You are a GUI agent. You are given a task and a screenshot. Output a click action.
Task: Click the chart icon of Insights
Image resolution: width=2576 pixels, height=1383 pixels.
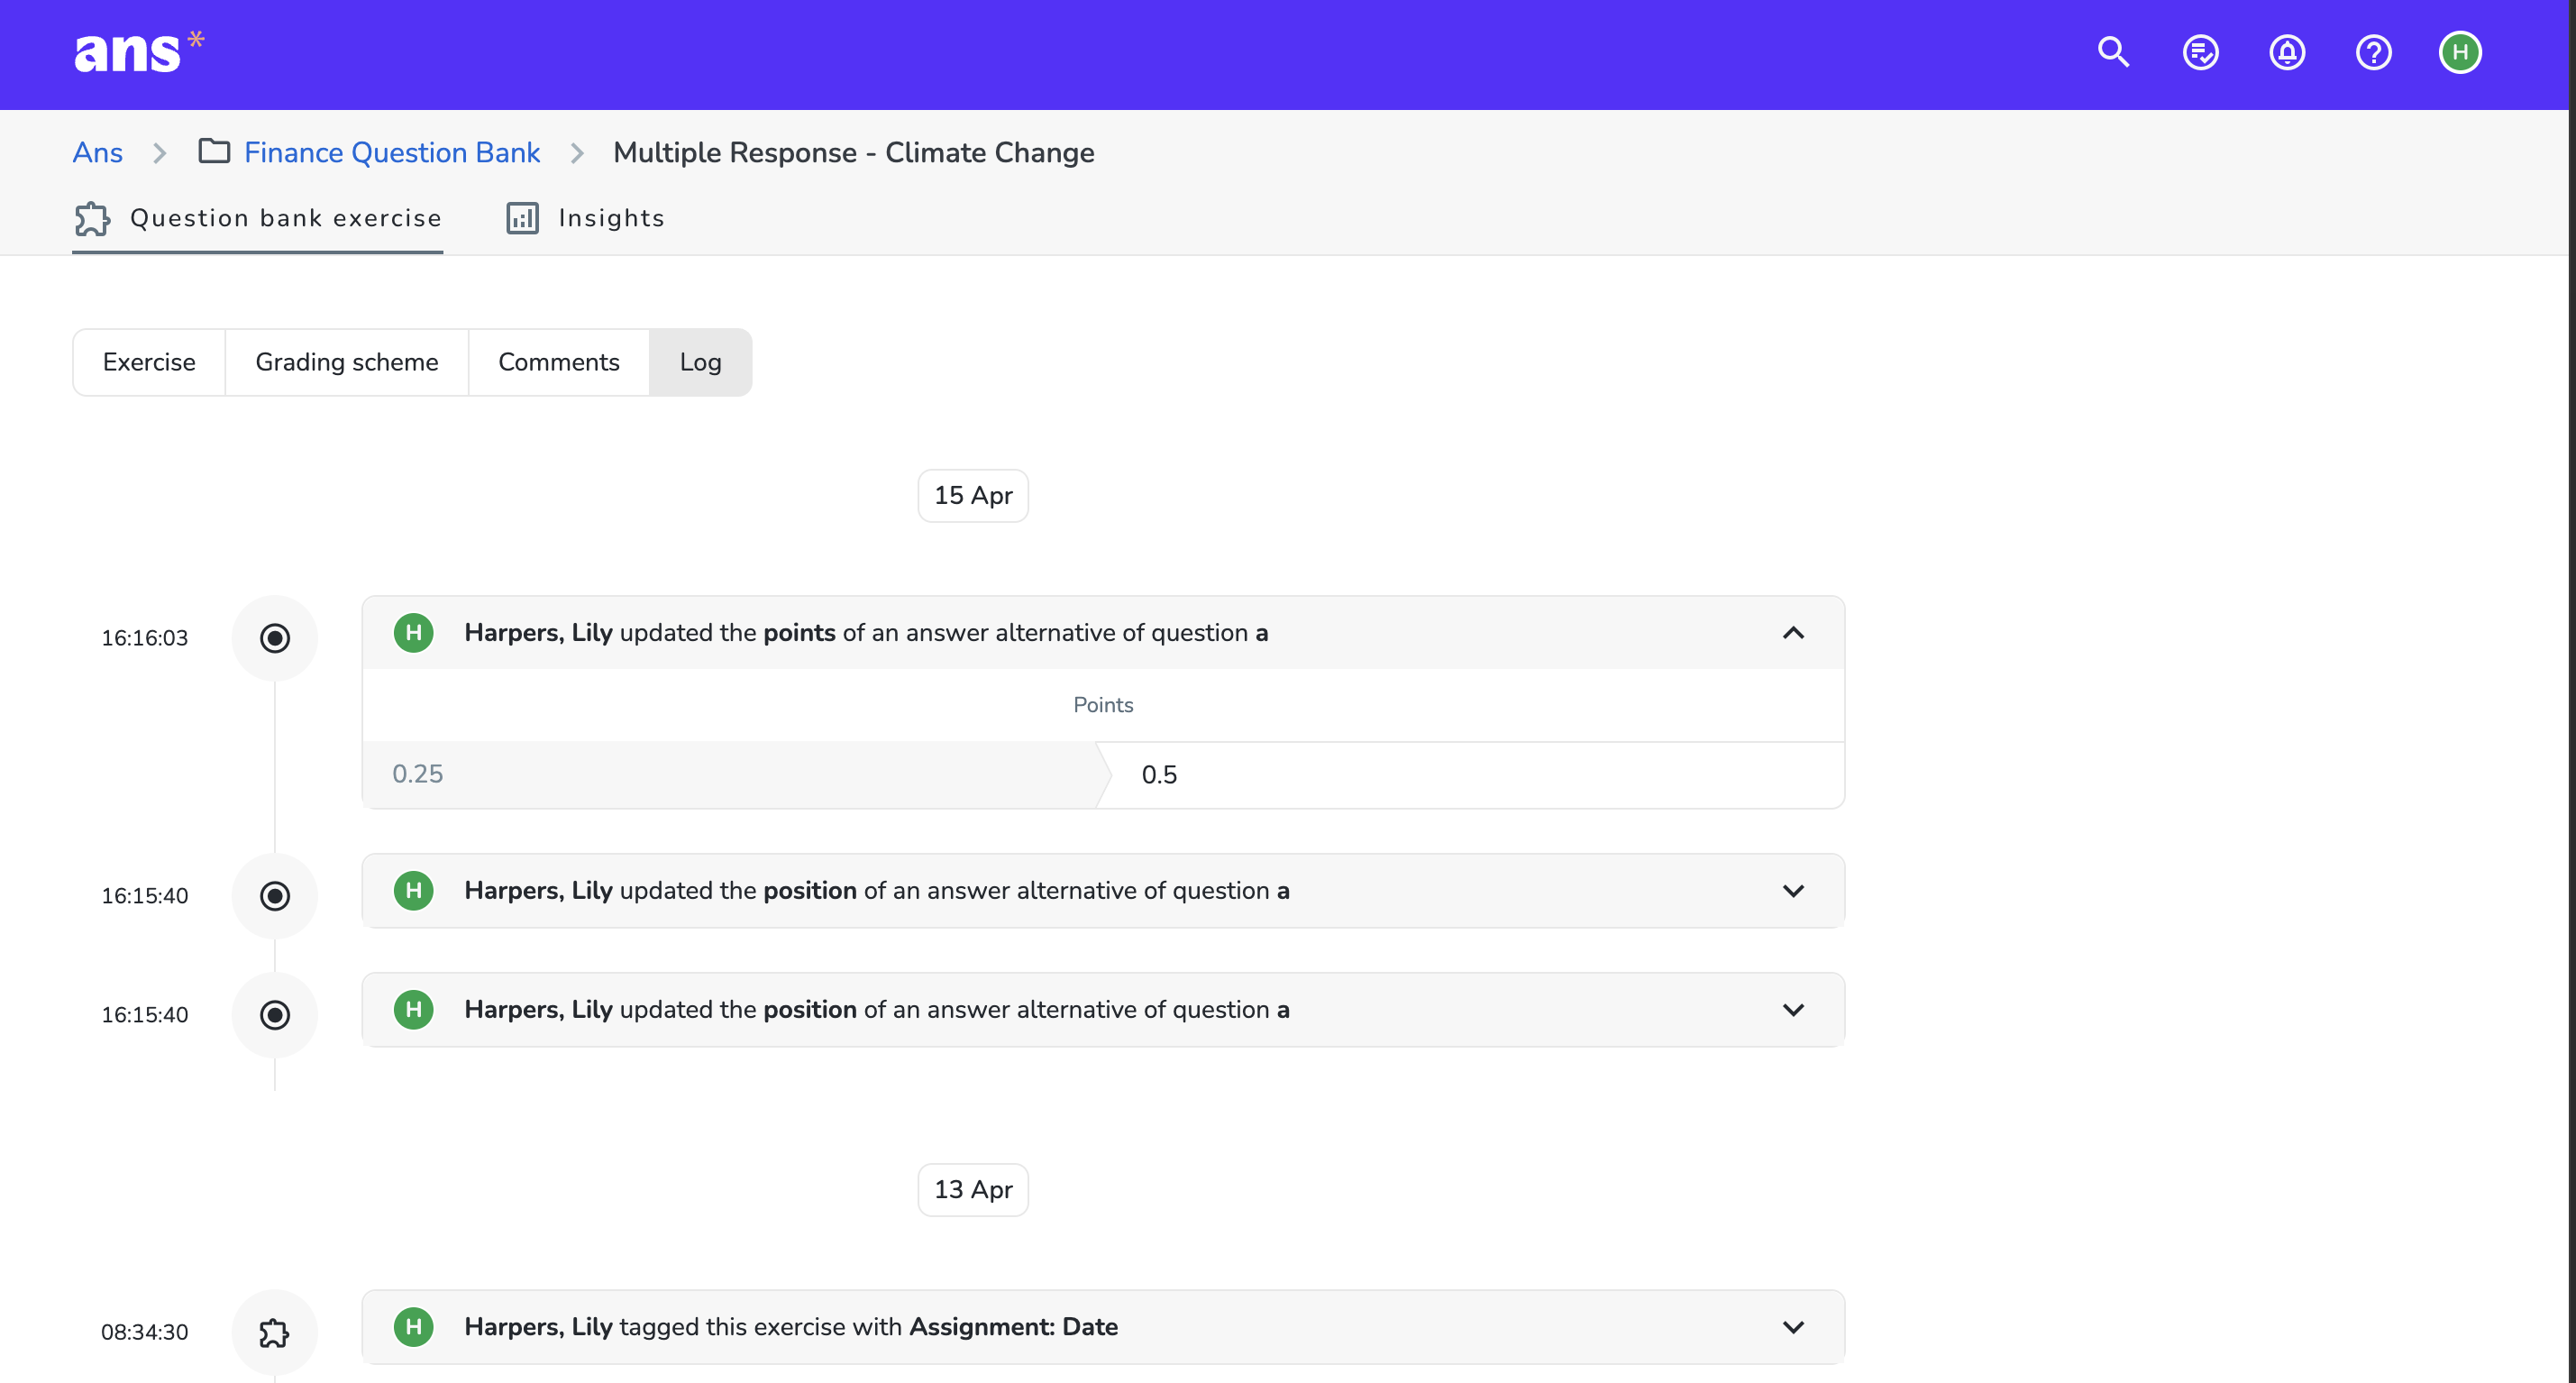click(522, 218)
